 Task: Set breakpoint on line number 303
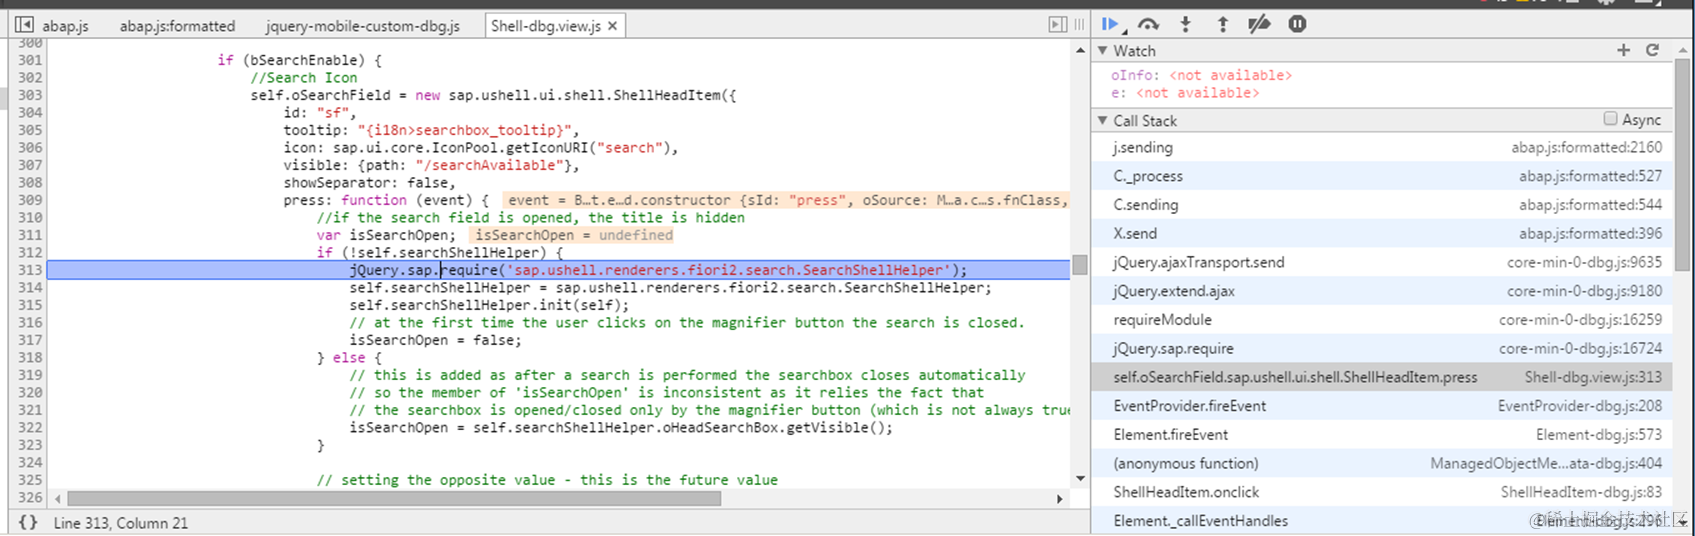pos(30,95)
